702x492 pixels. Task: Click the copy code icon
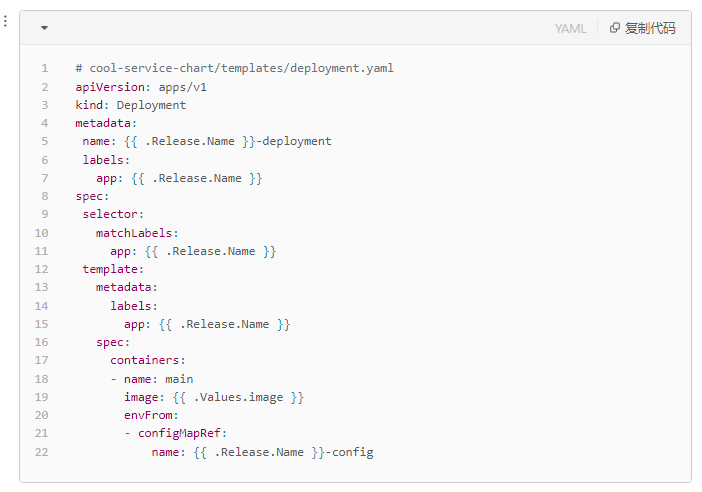tap(615, 28)
